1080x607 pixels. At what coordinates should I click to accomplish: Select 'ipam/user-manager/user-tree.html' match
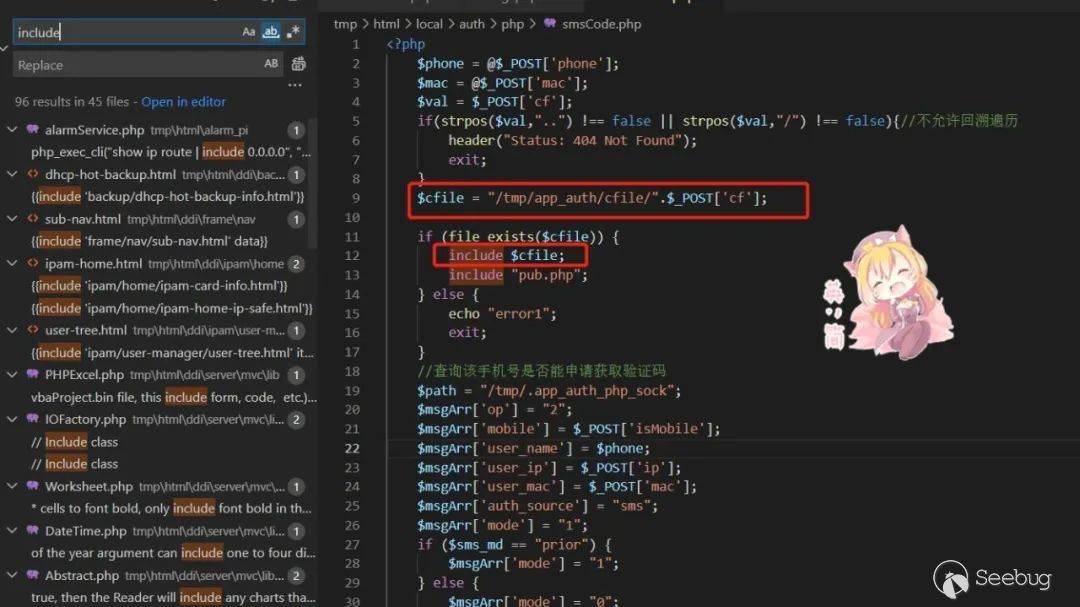pyautogui.click(x=172, y=353)
